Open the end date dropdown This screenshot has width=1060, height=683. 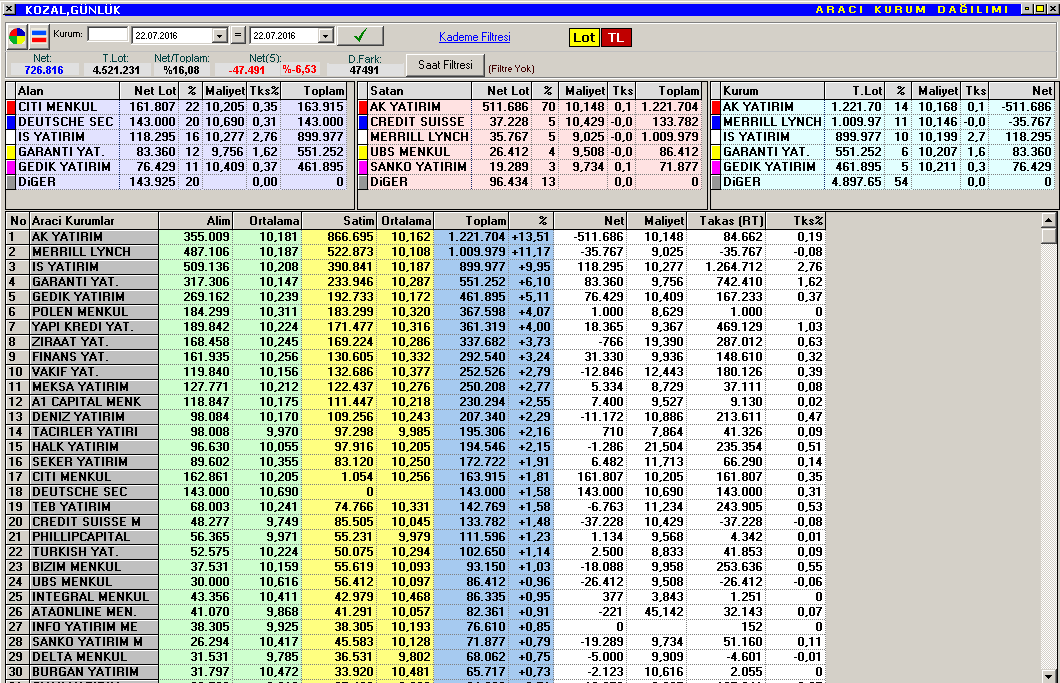coord(325,36)
